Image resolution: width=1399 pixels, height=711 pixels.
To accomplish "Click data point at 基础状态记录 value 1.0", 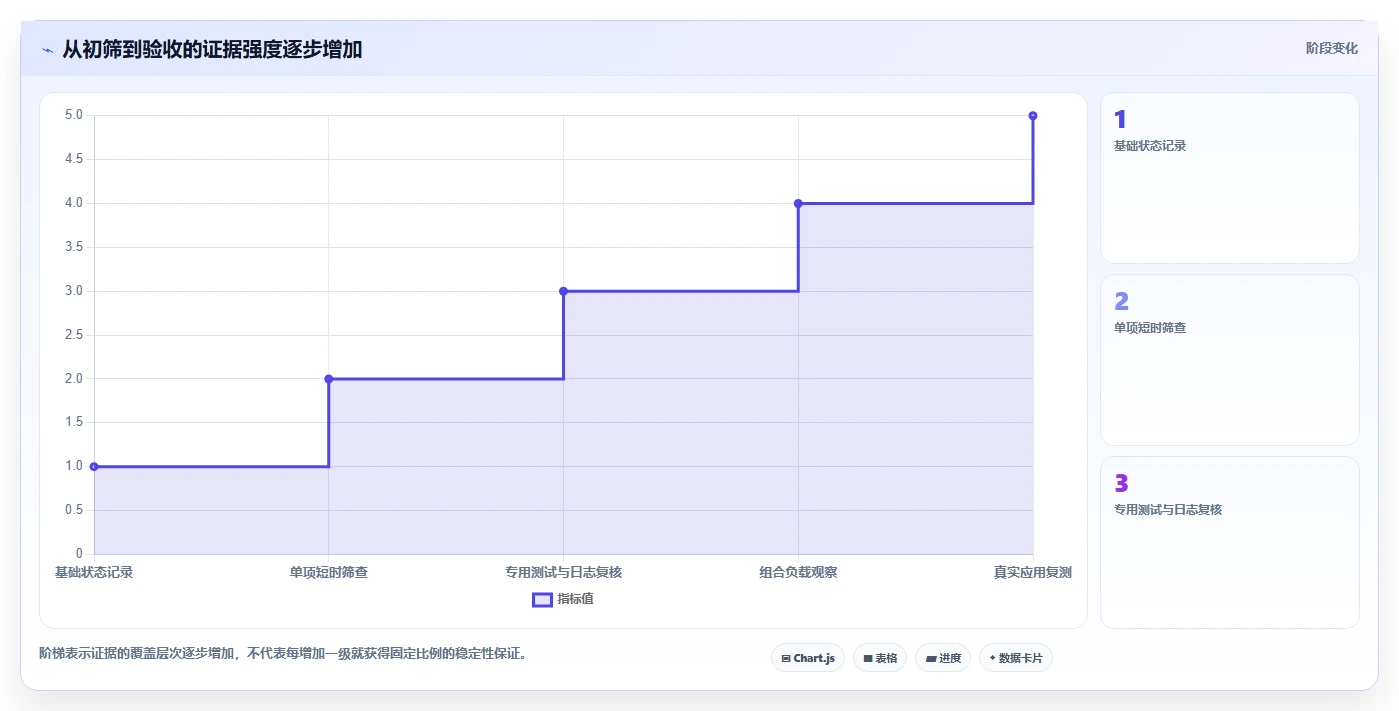I will (x=94, y=466).
